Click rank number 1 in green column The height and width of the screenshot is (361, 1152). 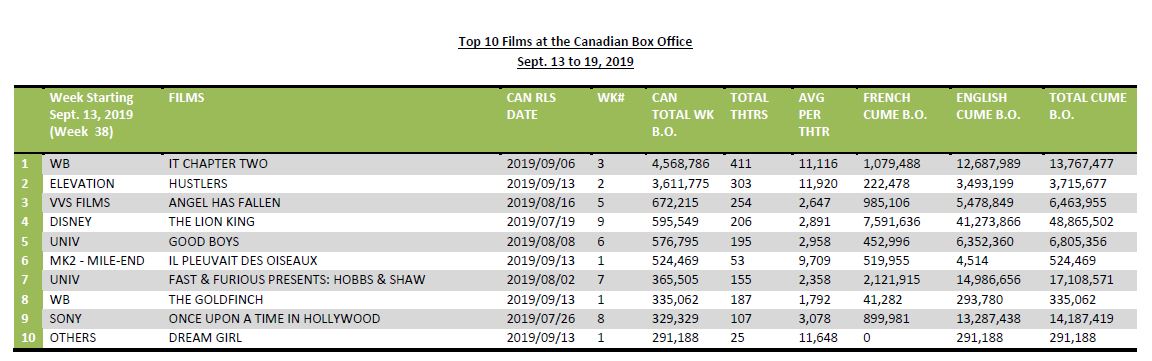click(x=23, y=164)
